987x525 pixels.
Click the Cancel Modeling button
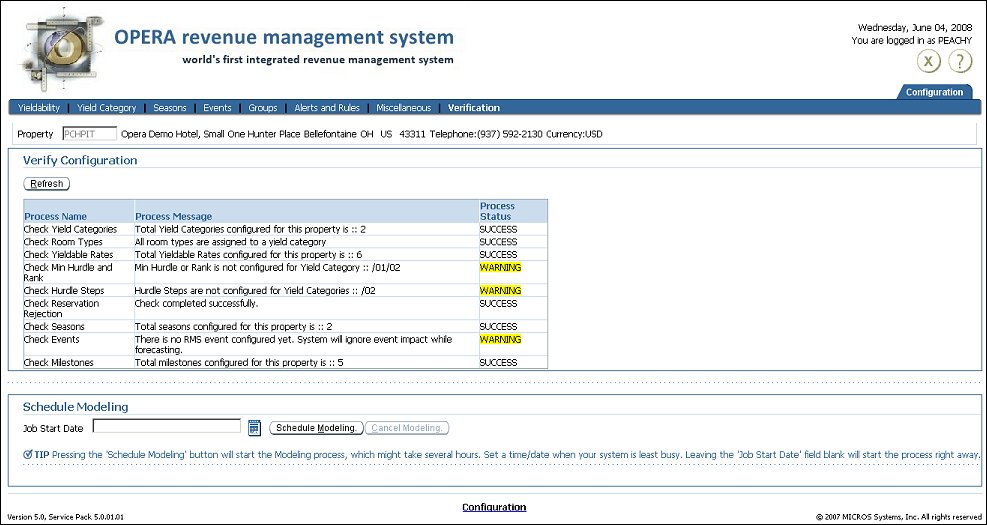(407, 428)
